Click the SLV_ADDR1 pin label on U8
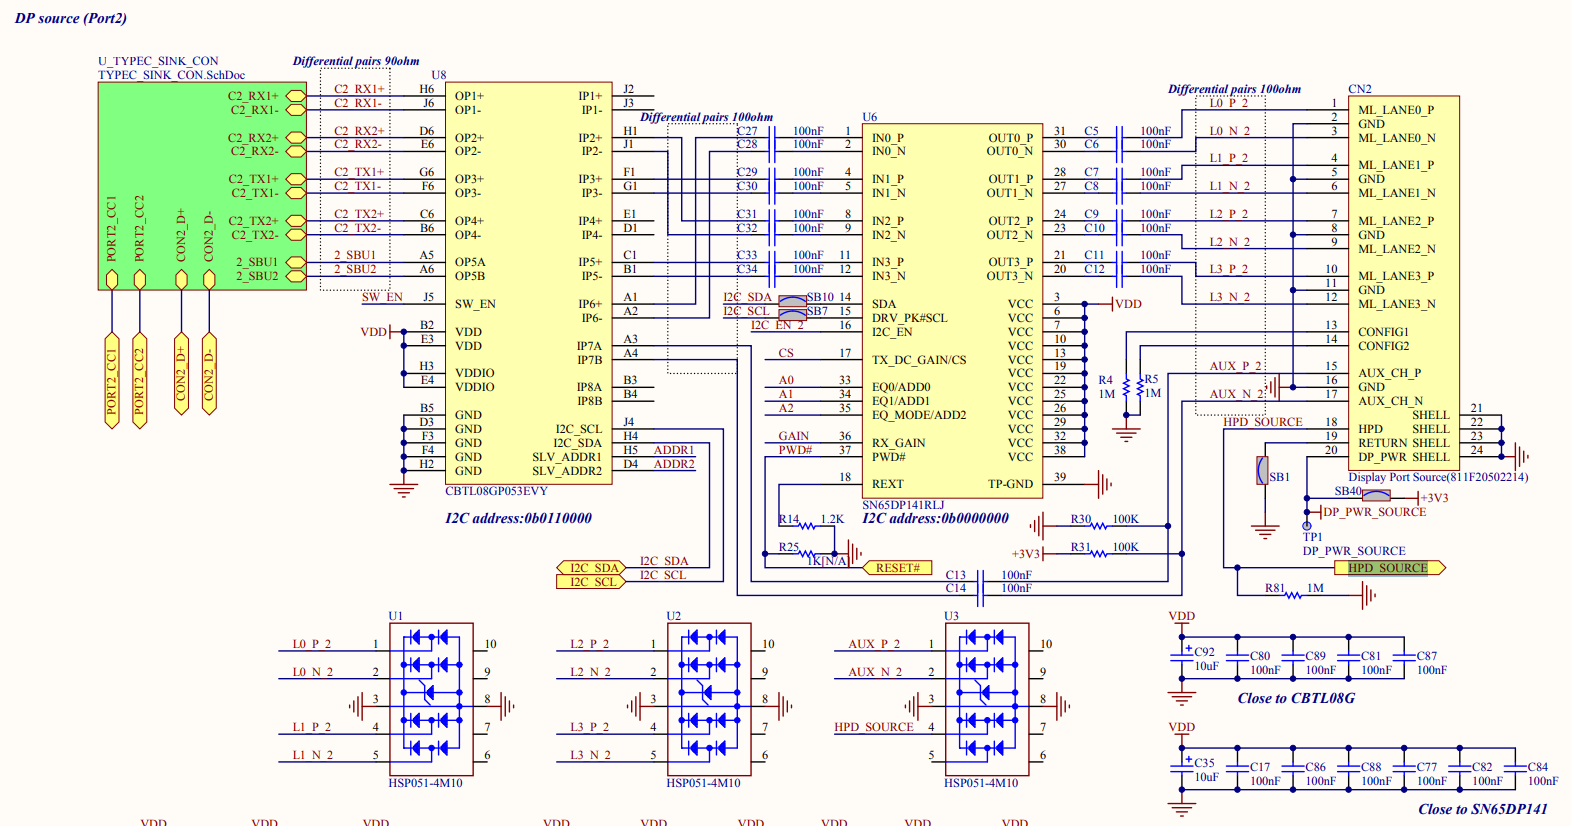 click(567, 457)
